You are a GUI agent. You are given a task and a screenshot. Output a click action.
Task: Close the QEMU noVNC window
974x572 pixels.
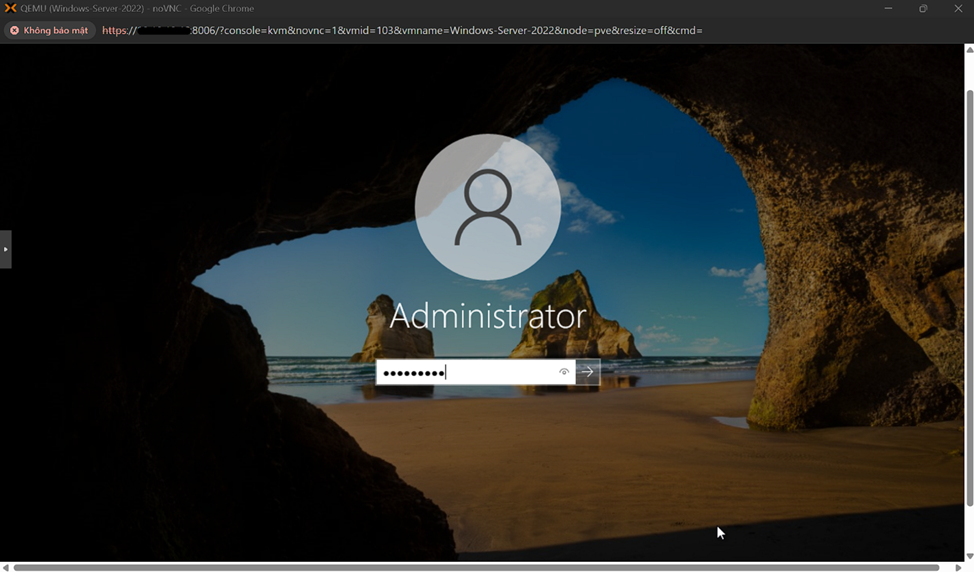tap(957, 8)
